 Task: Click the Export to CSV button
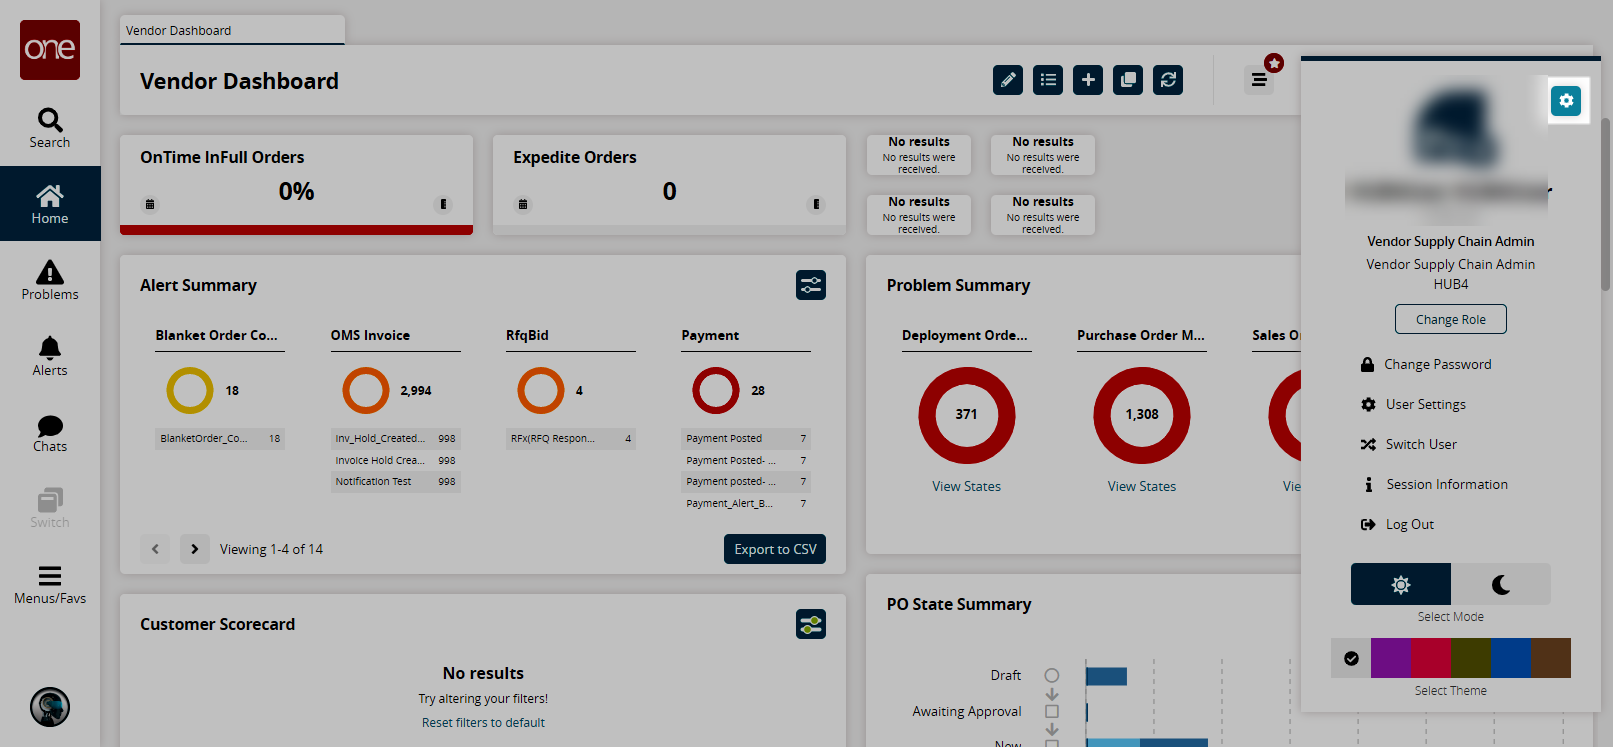pyautogui.click(x=775, y=549)
